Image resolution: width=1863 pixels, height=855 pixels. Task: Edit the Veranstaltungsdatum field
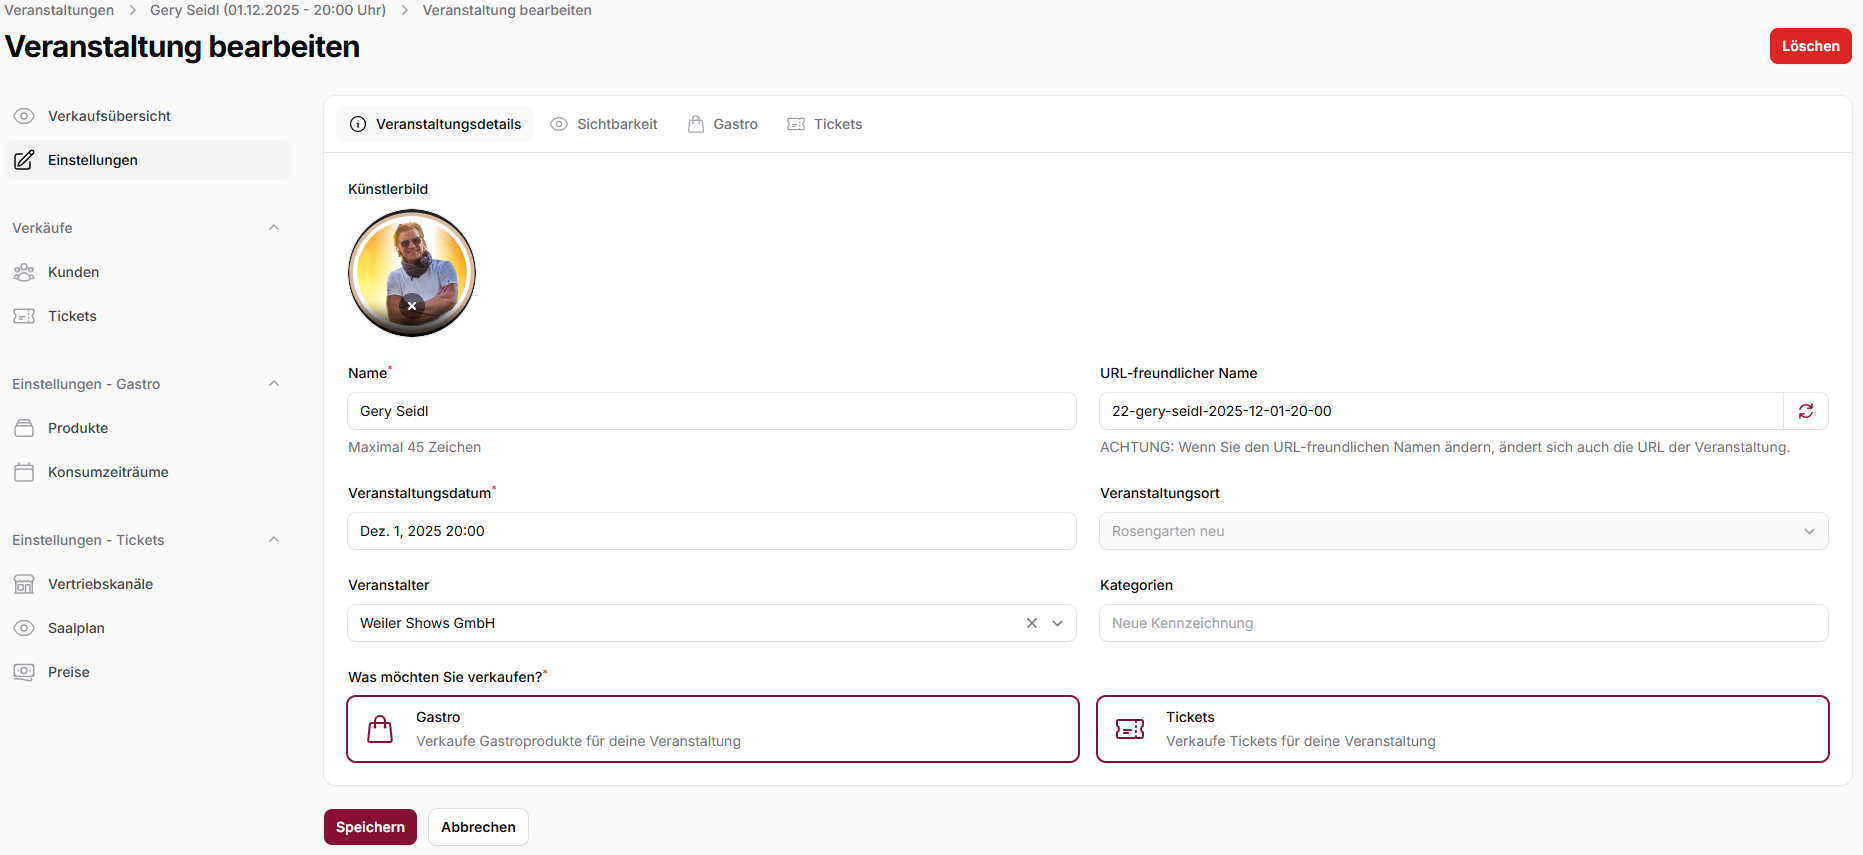[x=712, y=531]
